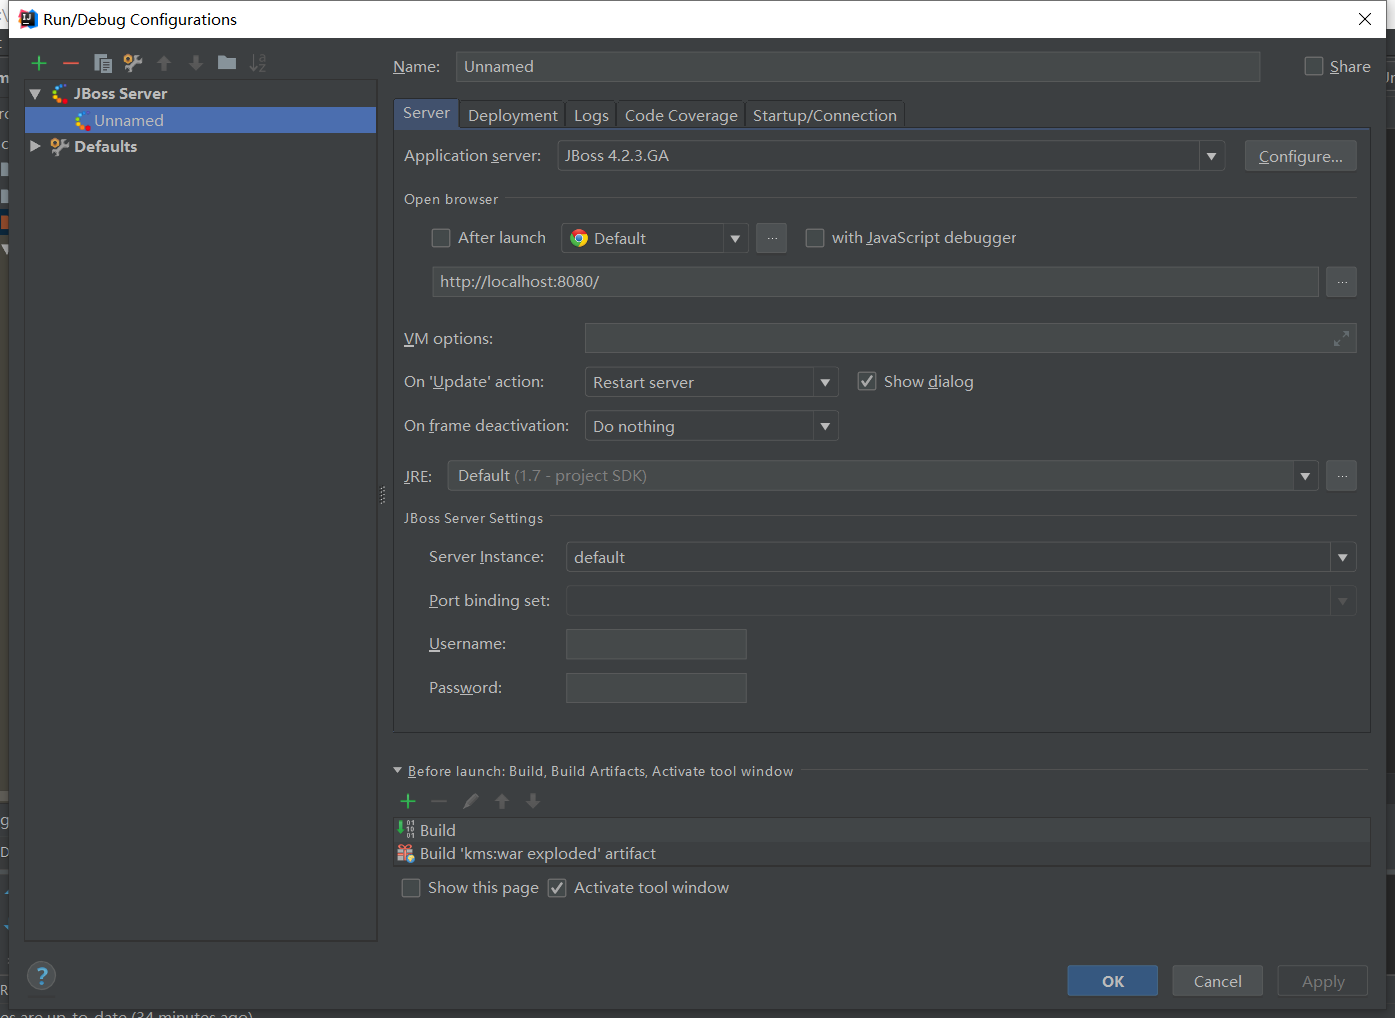Browse JRE with the ellipsis button
This screenshot has height=1018, width=1395.
(1342, 476)
